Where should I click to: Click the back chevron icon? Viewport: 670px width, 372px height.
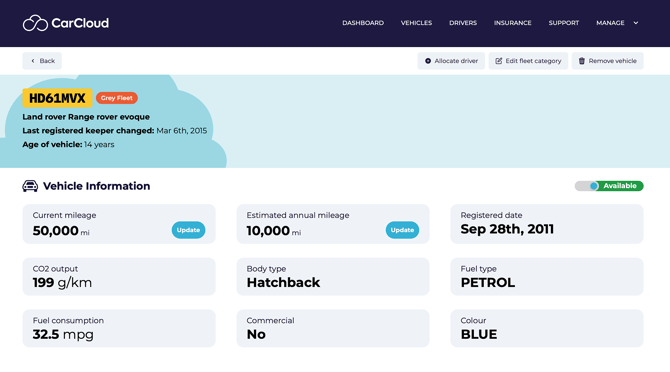click(x=33, y=61)
